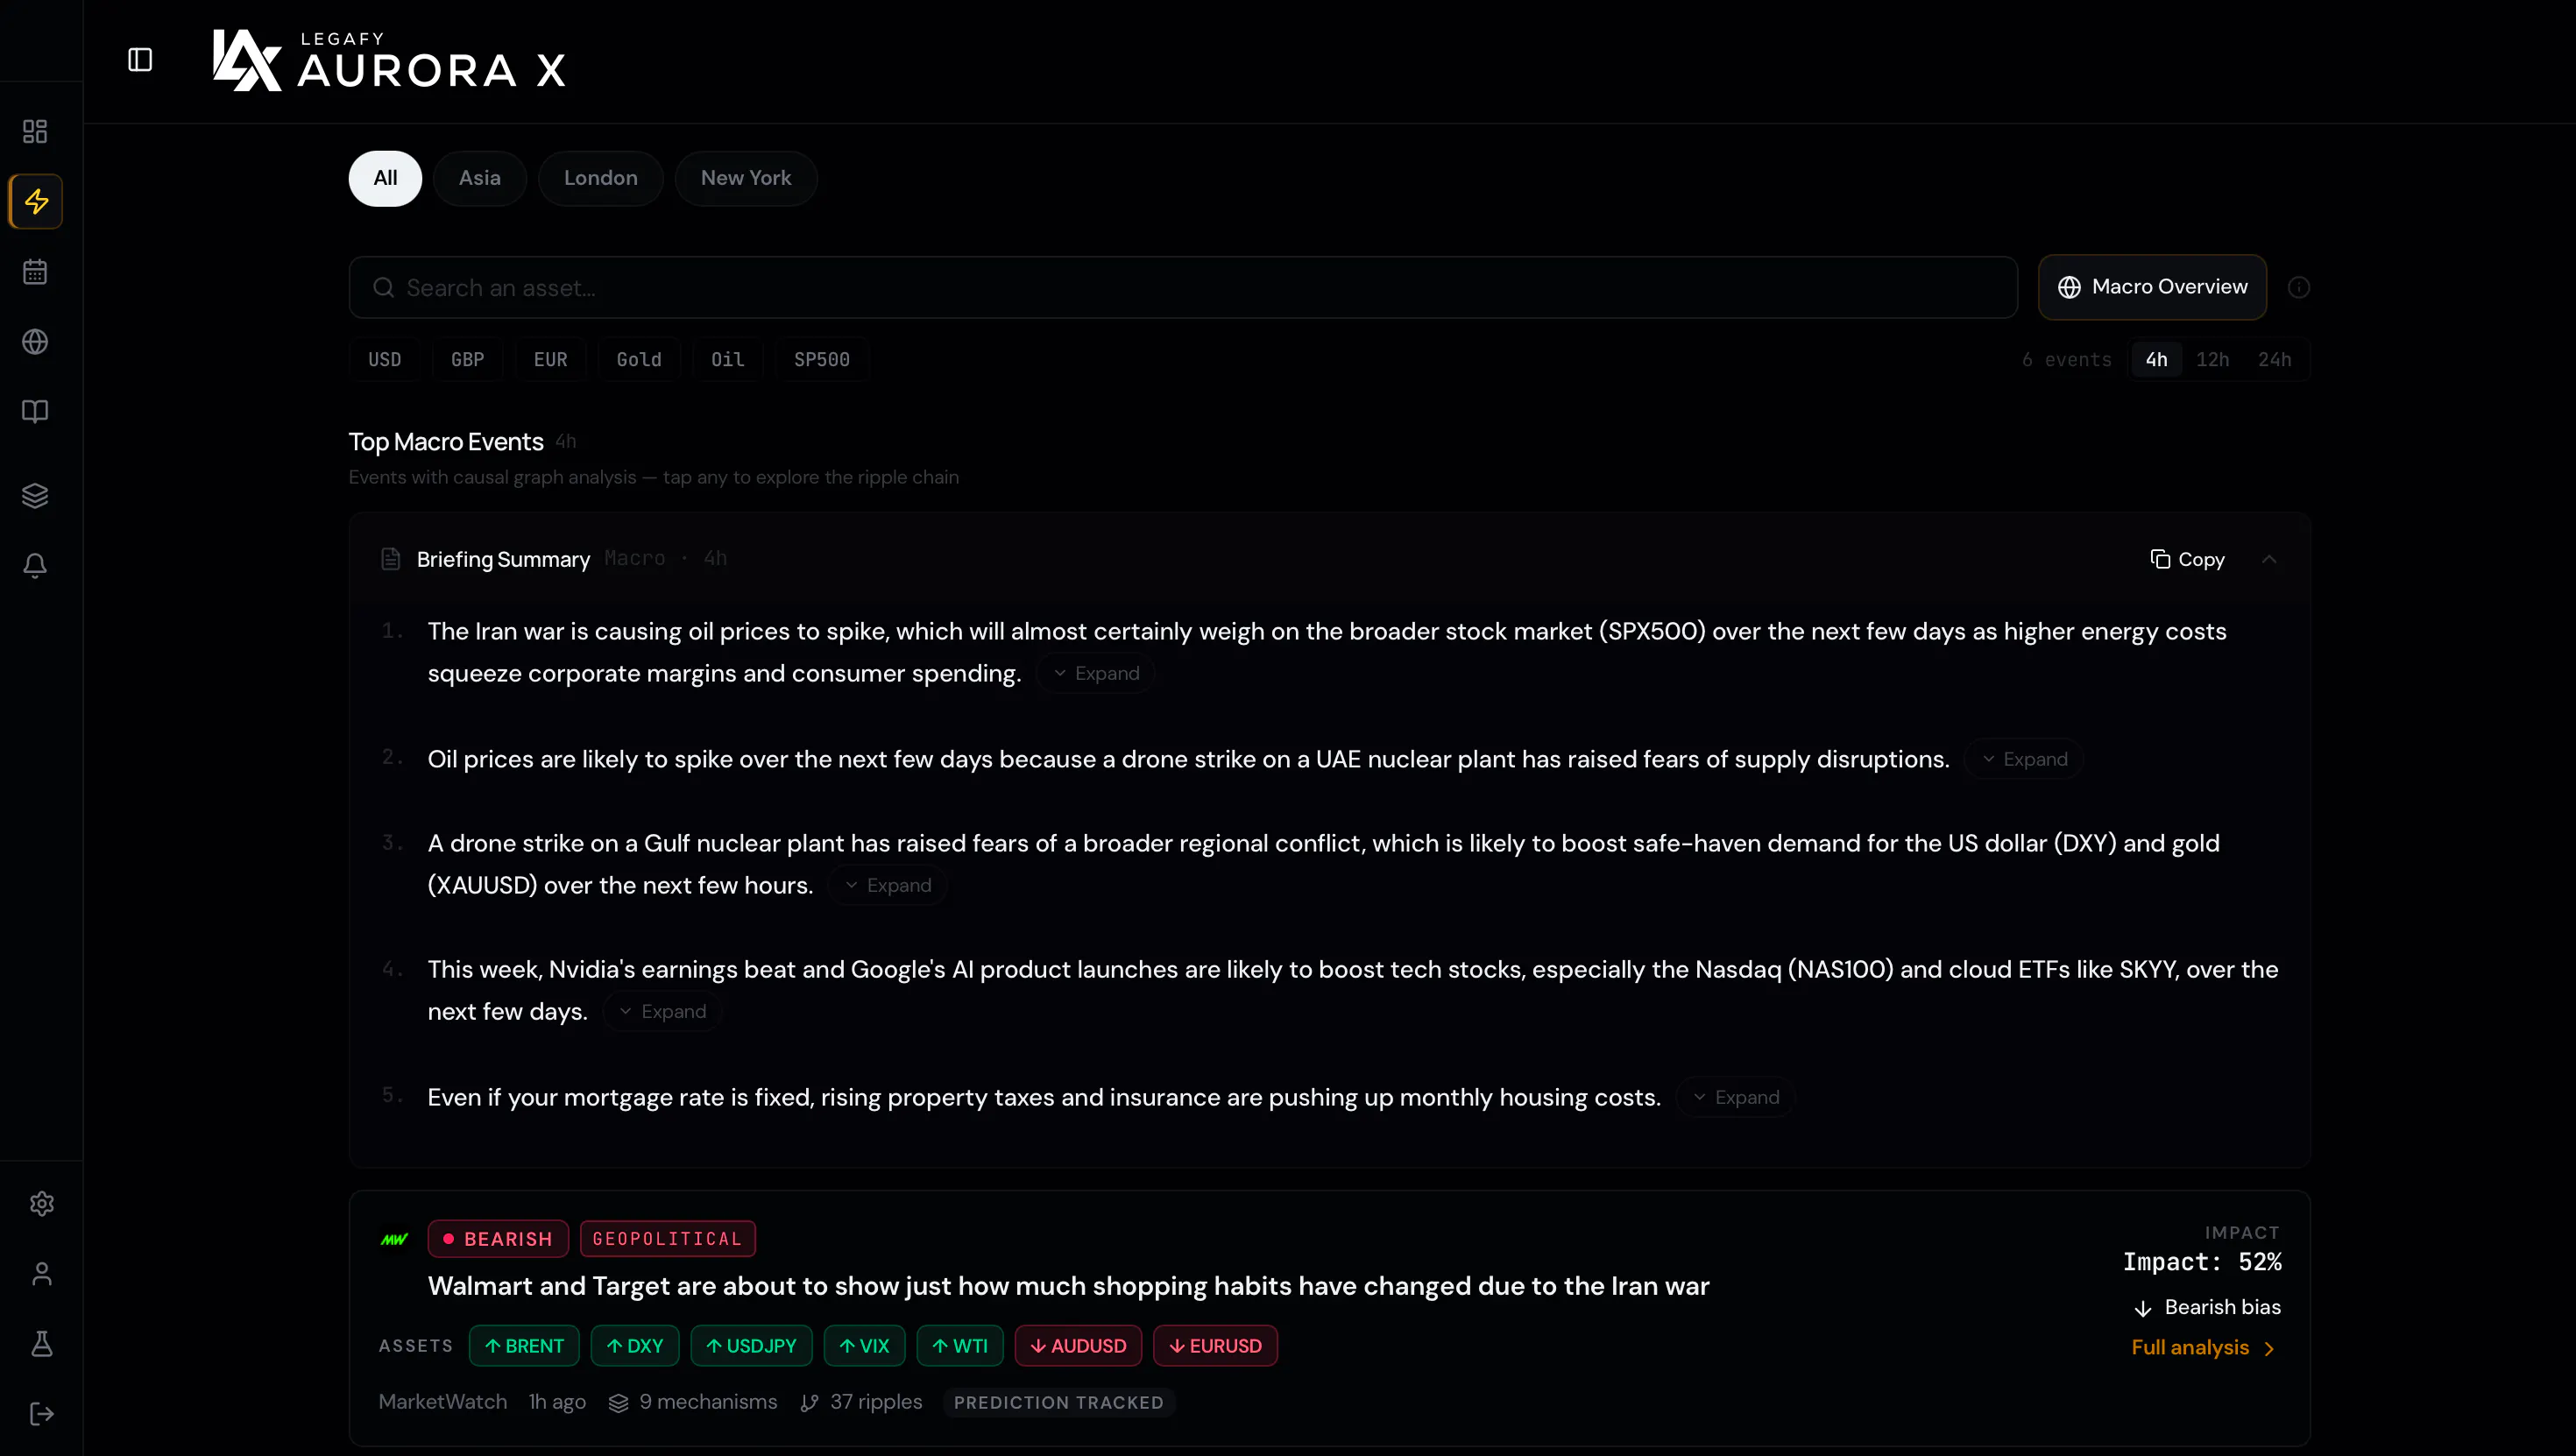Click the log out icon
The width and height of the screenshot is (2576, 1456).
(42, 1413)
